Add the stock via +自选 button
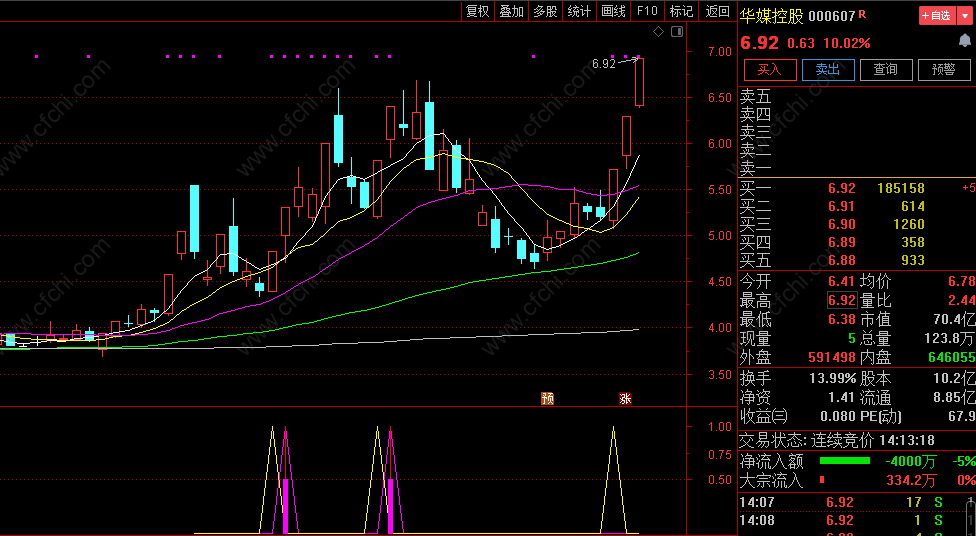 click(x=937, y=16)
